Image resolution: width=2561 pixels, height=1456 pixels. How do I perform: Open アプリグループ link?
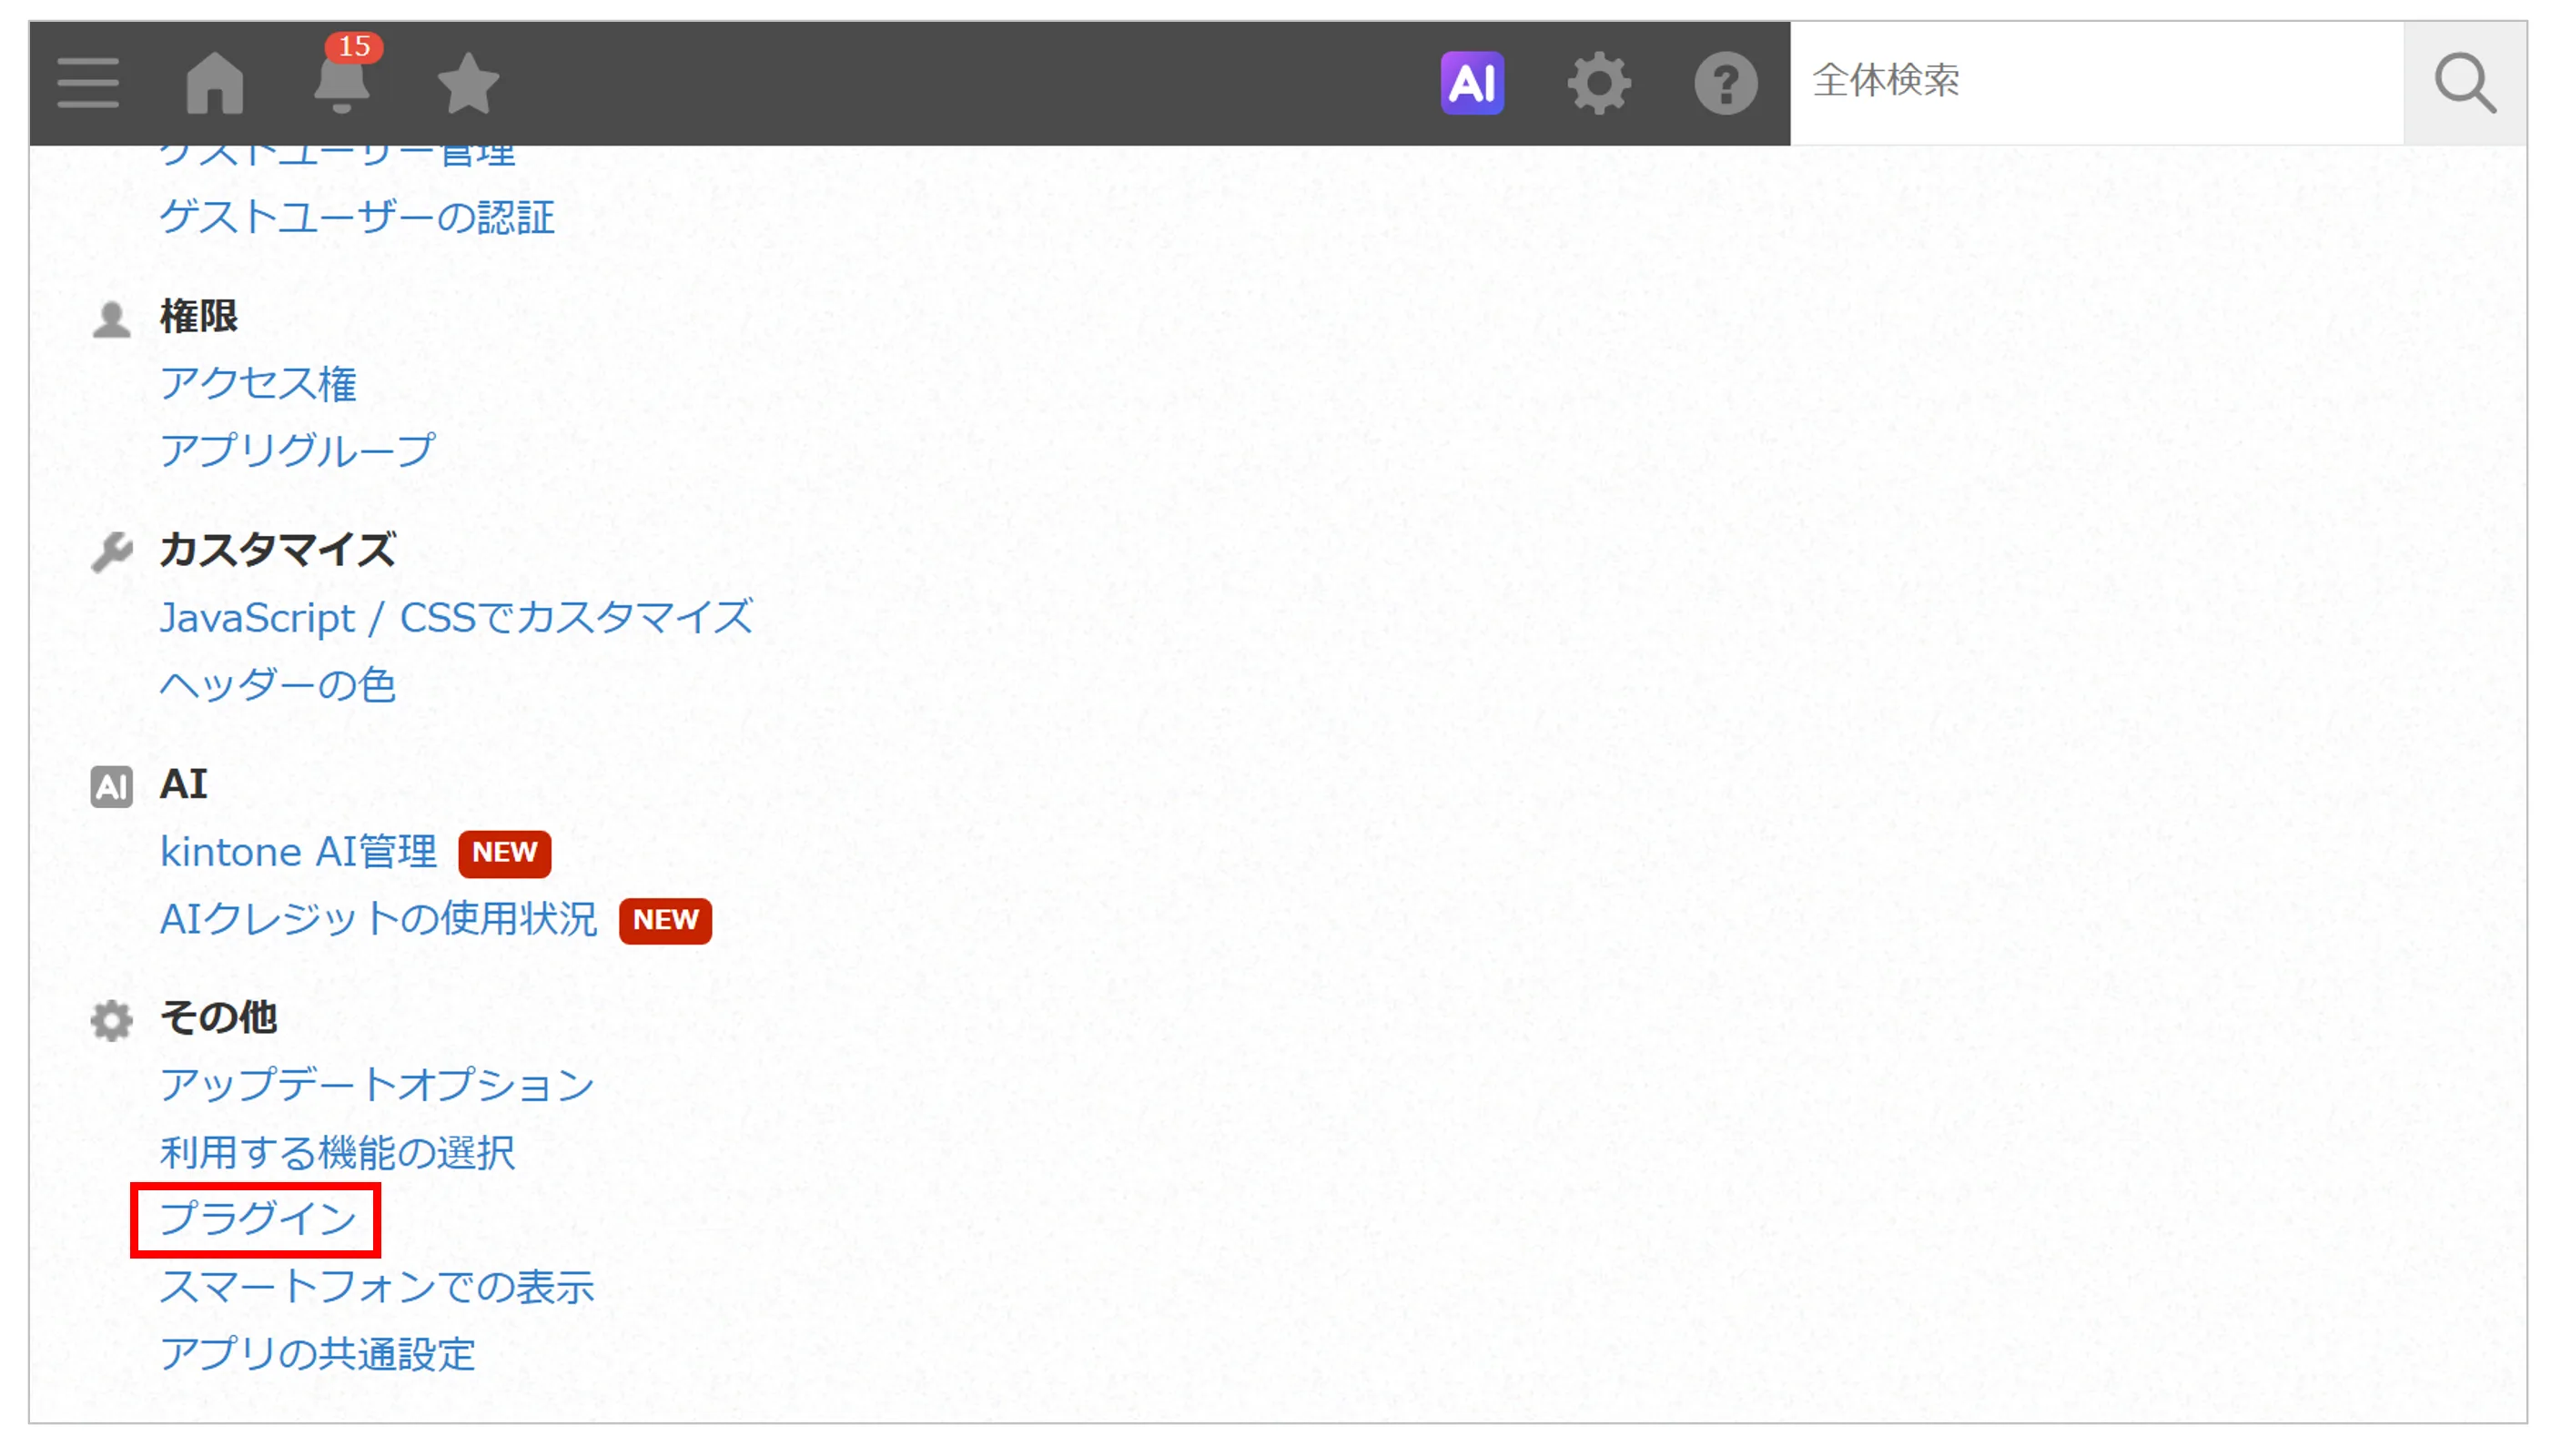298,450
